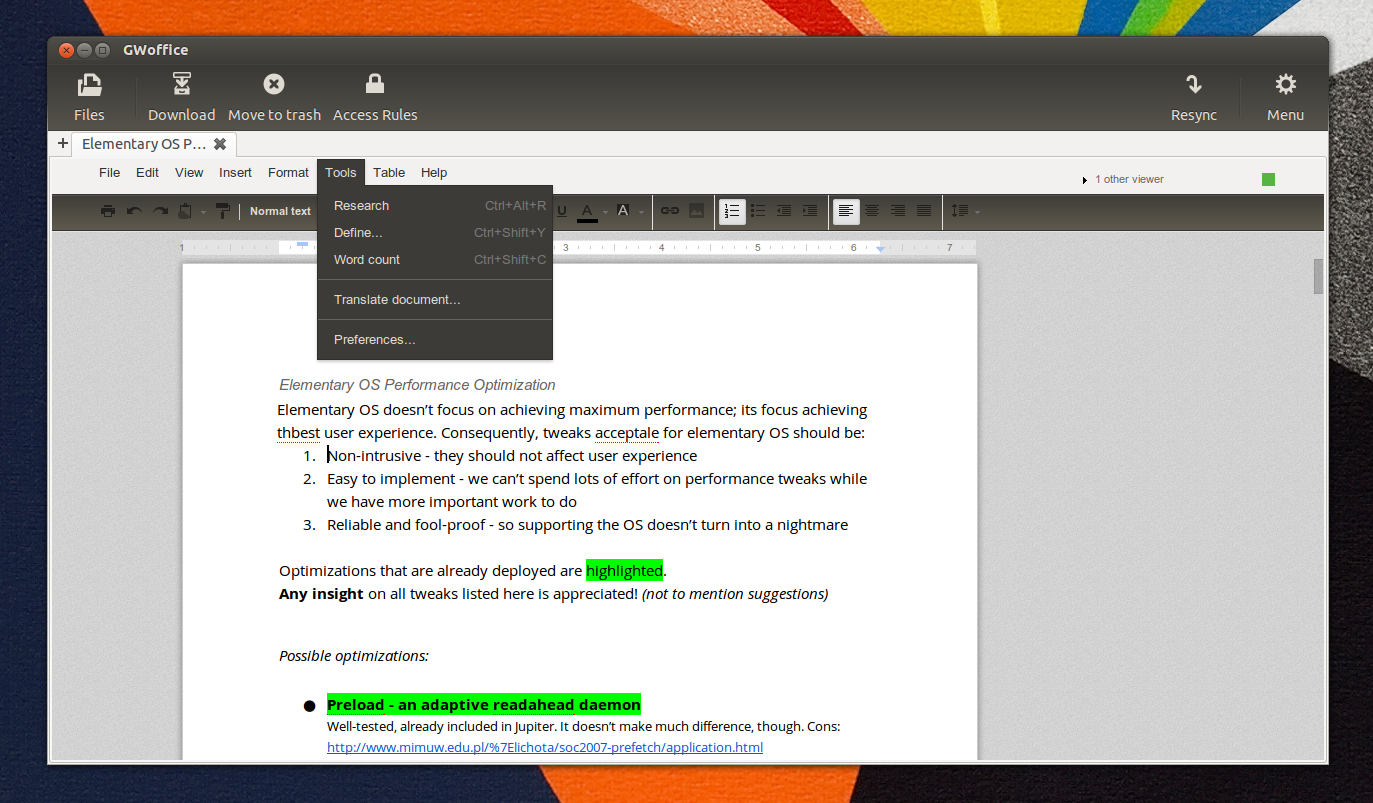Open the text color picker

coord(587,211)
